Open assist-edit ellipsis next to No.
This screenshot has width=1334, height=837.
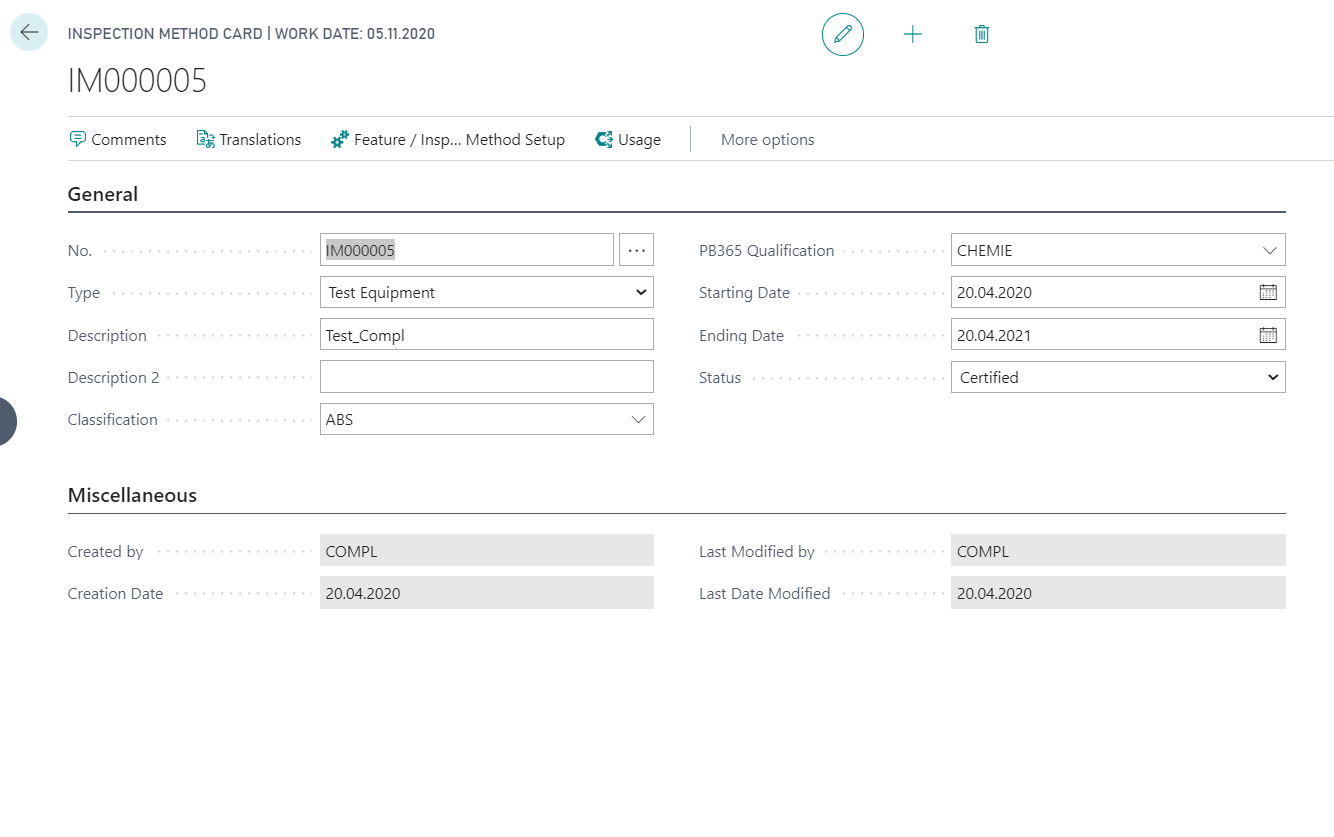pyautogui.click(x=637, y=250)
